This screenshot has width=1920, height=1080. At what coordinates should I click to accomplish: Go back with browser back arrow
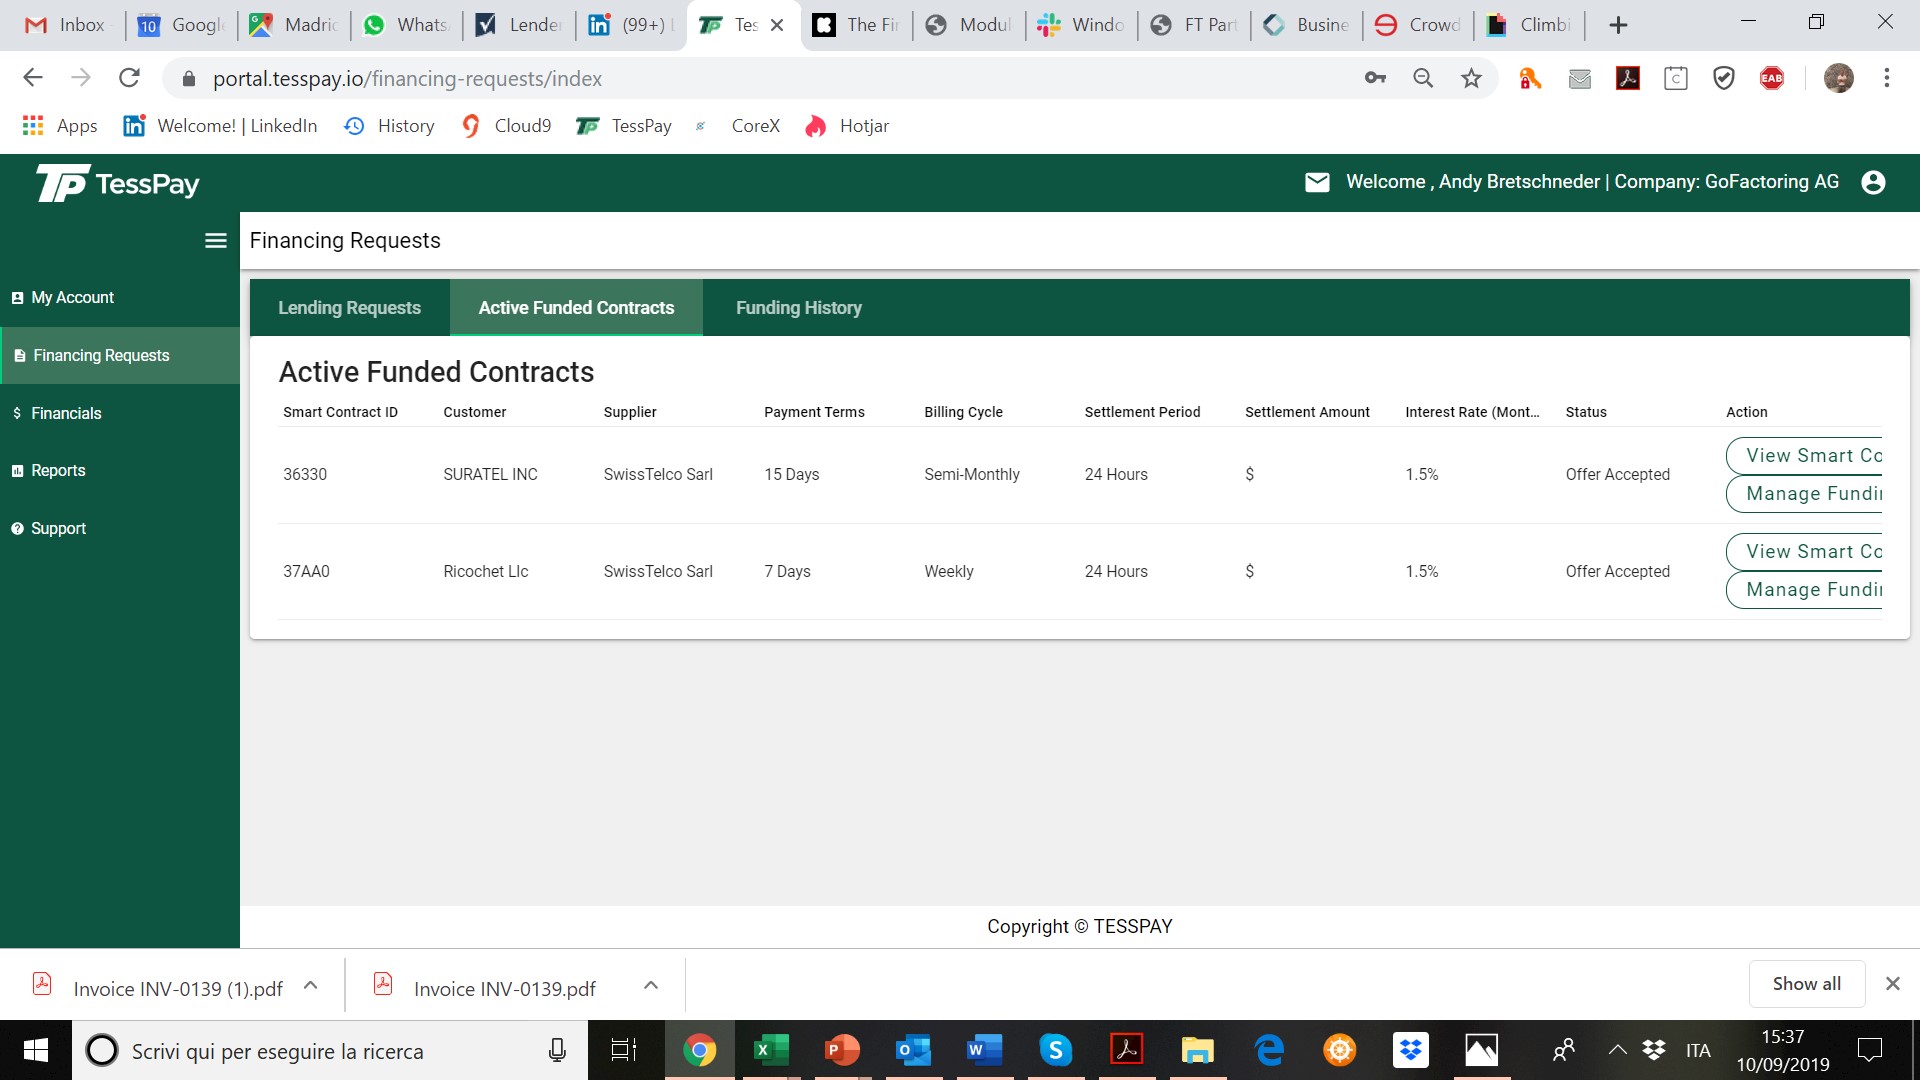tap(33, 78)
